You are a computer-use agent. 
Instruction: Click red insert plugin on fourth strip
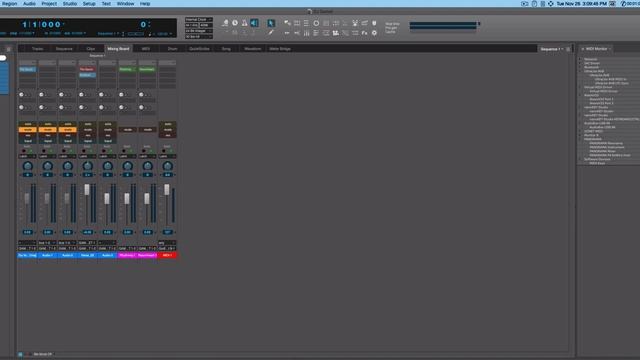(x=87, y=70)
